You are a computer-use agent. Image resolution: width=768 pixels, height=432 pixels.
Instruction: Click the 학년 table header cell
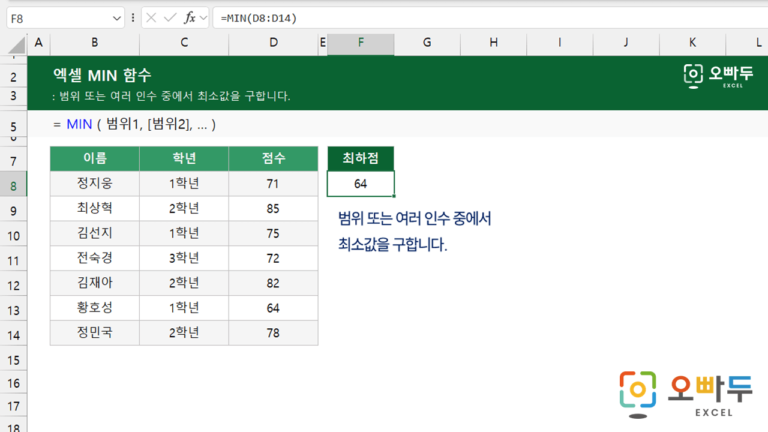(x=184, y=158)
